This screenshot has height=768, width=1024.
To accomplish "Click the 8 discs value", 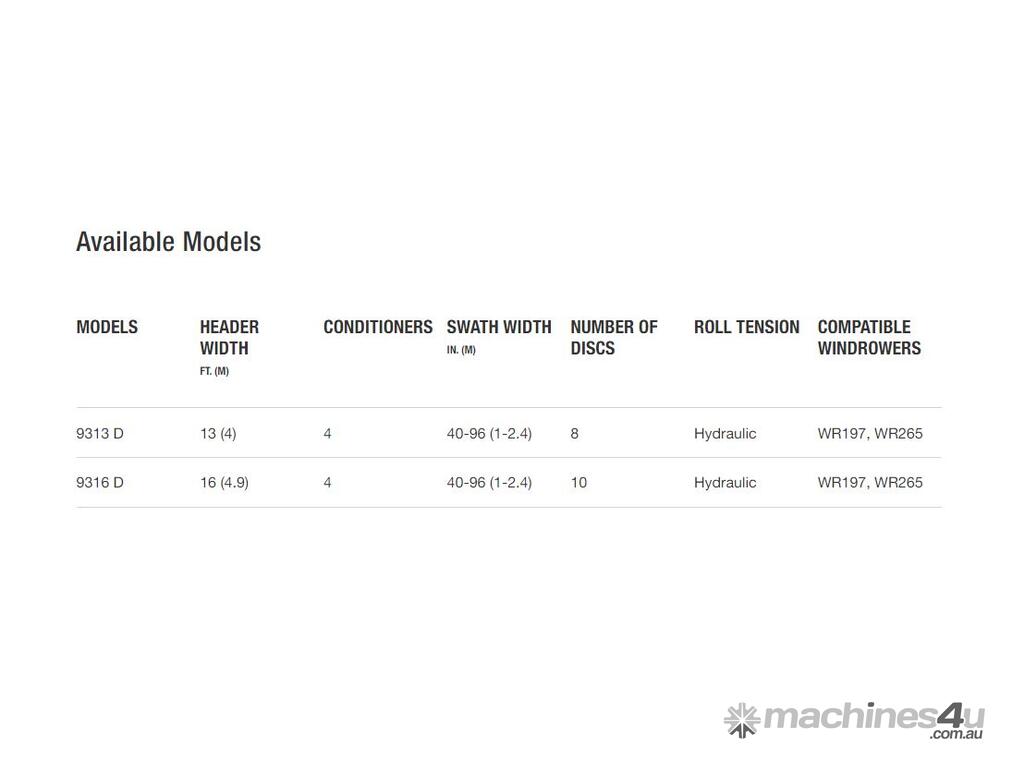I will point(575,434).
